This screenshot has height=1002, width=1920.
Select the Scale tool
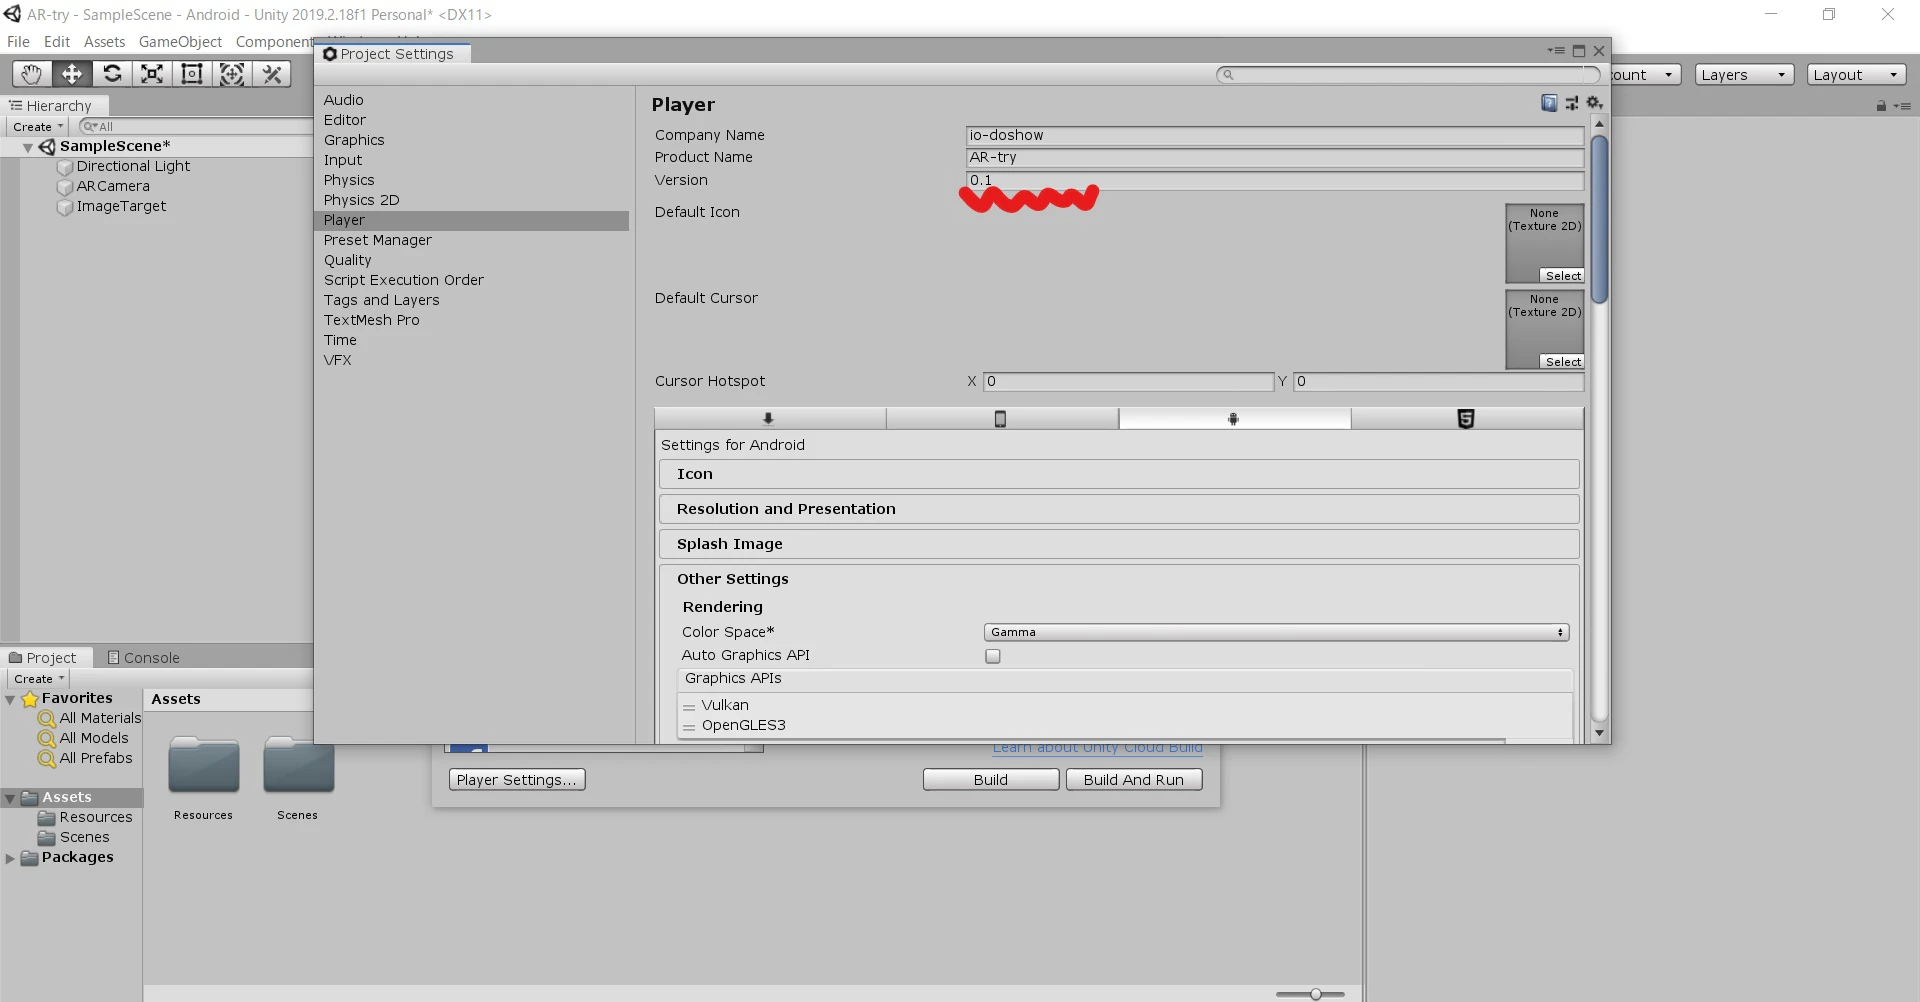(x=152, y=74)
